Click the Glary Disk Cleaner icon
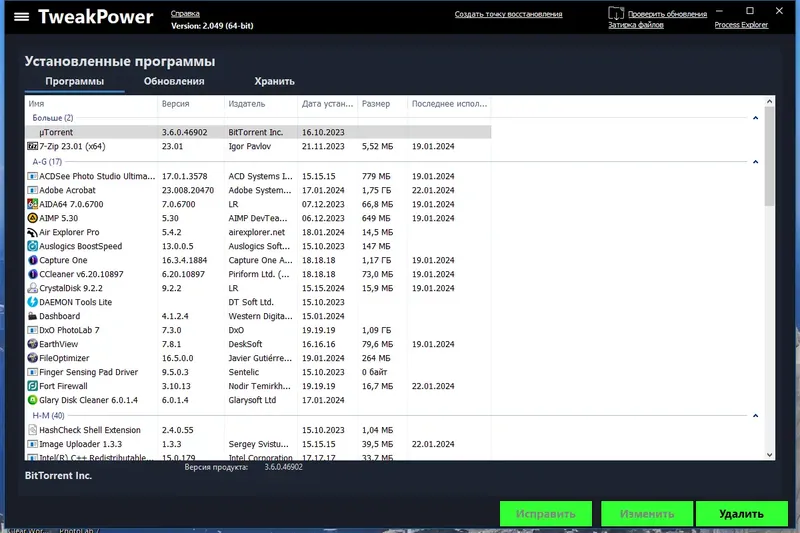Image resolution: width=800 pixels, height=533 pixels. pyautogui.click(x=32, y=400)
